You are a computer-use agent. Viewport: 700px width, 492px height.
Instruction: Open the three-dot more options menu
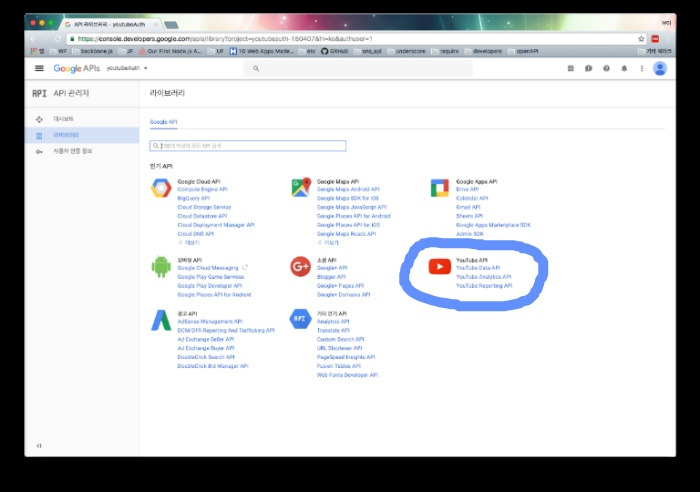[x=642, y=68]
